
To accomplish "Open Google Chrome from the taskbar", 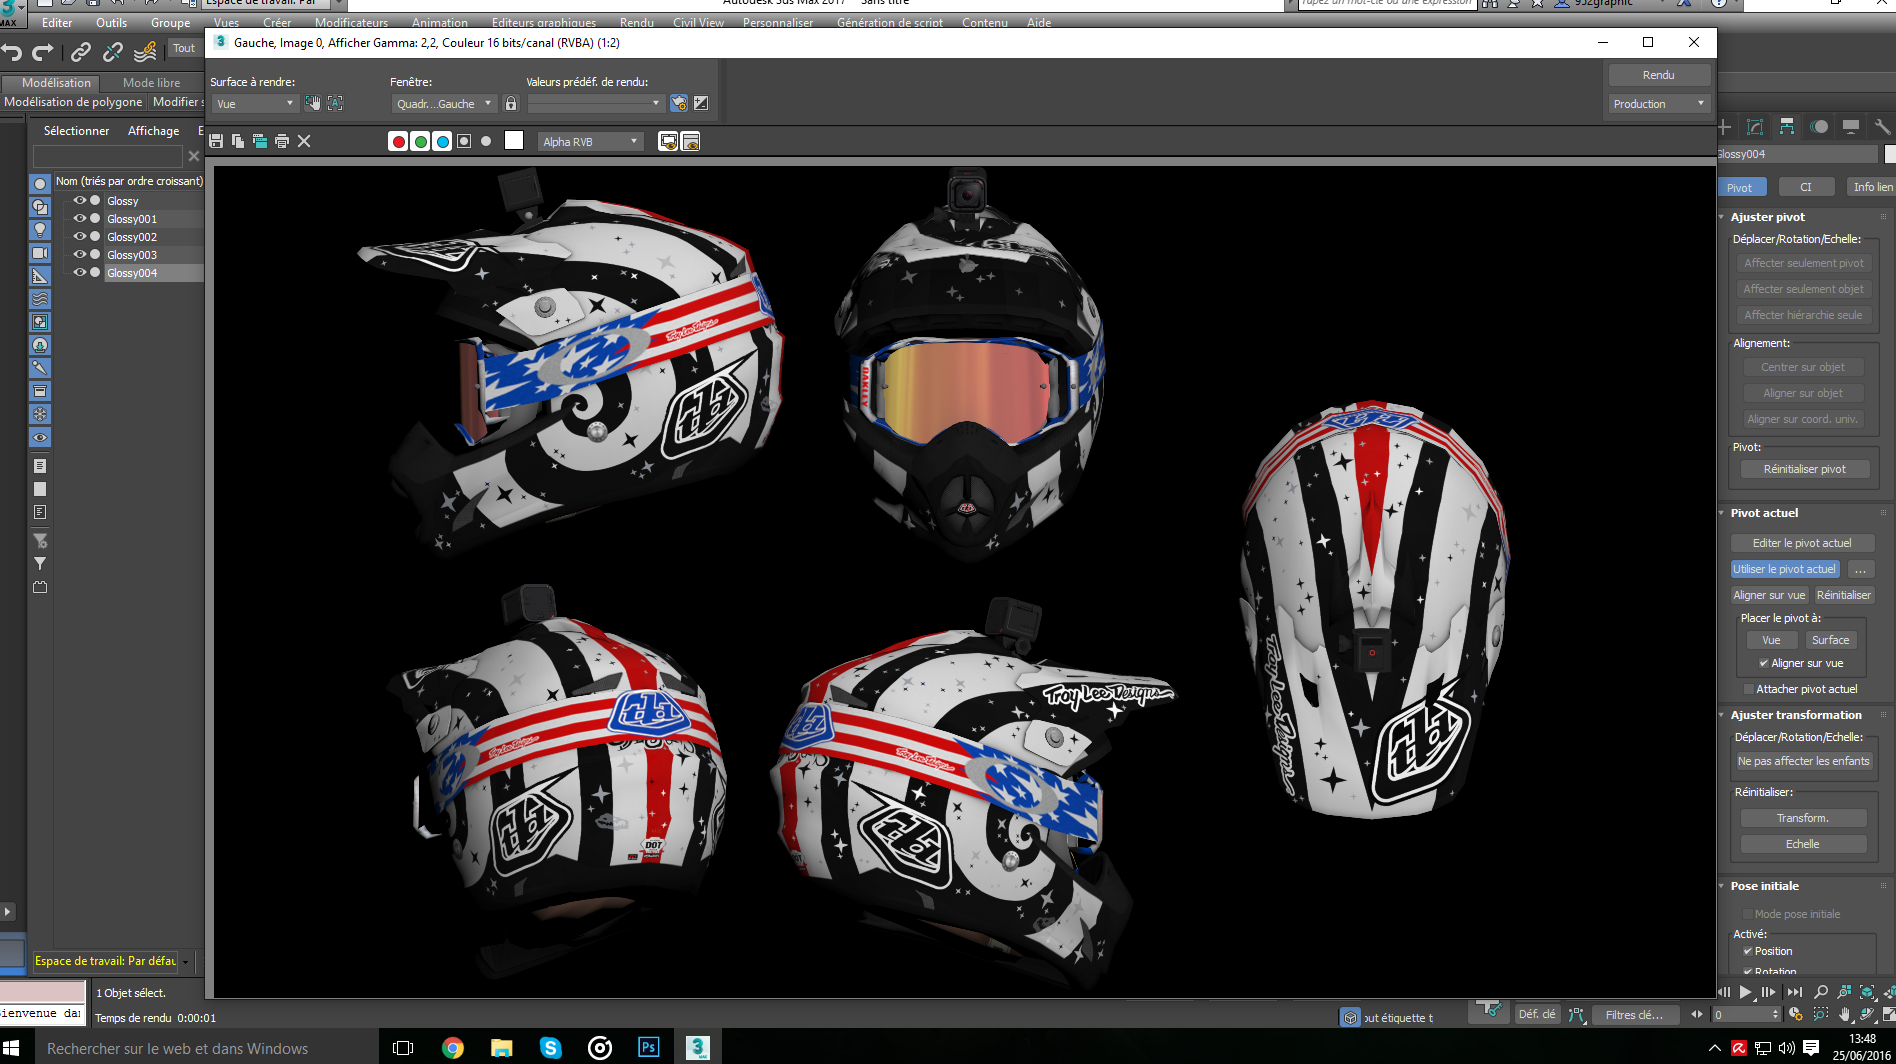I will coord(453,1047).
